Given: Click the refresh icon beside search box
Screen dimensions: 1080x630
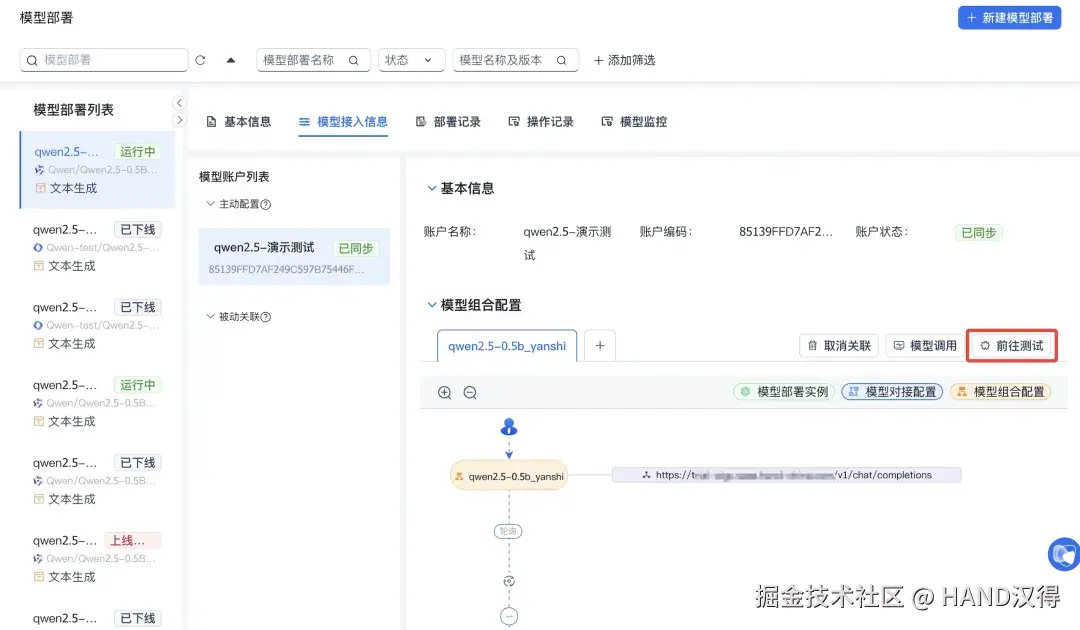Looking at the screenshot, I should click(x=200, y=60).
